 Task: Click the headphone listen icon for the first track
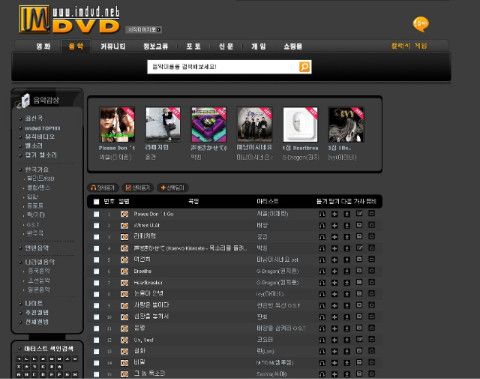point(322,214)
